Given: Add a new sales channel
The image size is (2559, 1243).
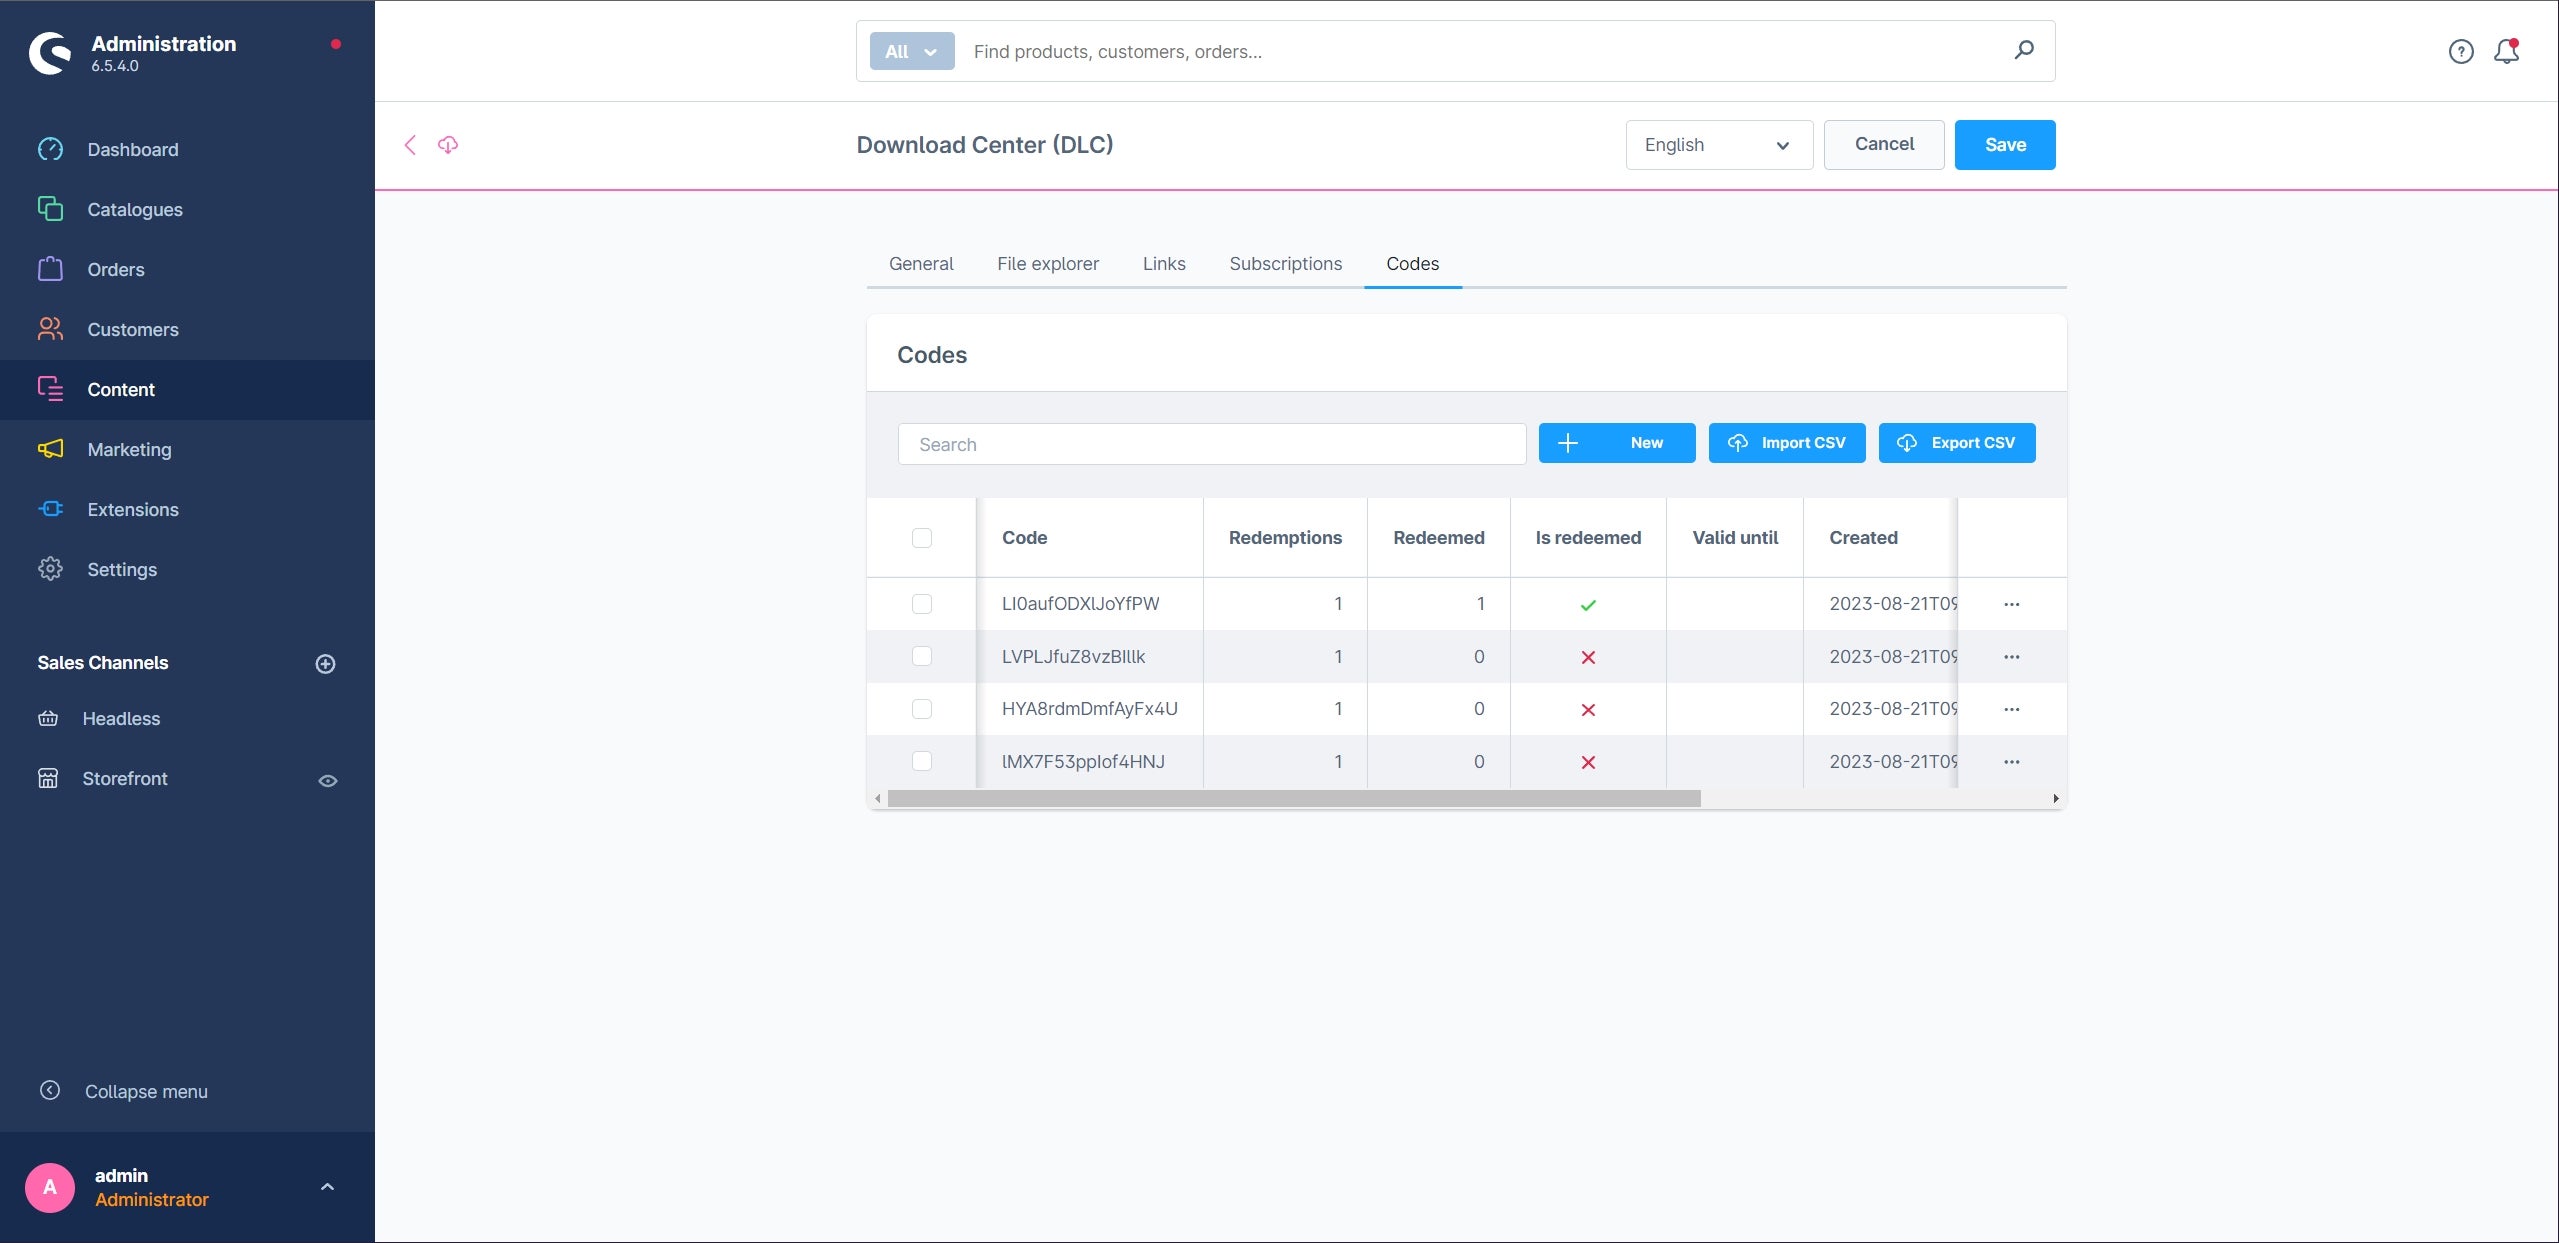Looking at the screenshot, I should click(325, 664).
